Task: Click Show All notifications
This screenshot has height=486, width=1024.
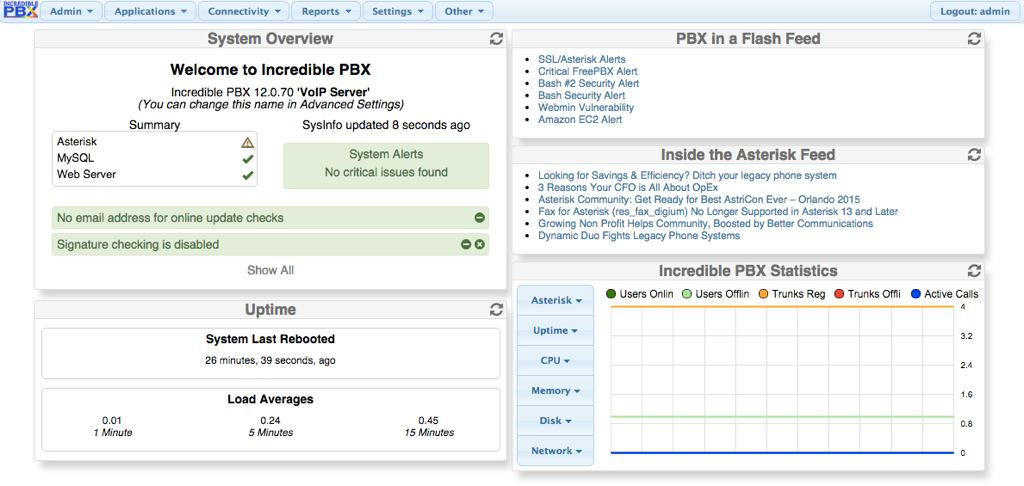Action: pos(270,270)
